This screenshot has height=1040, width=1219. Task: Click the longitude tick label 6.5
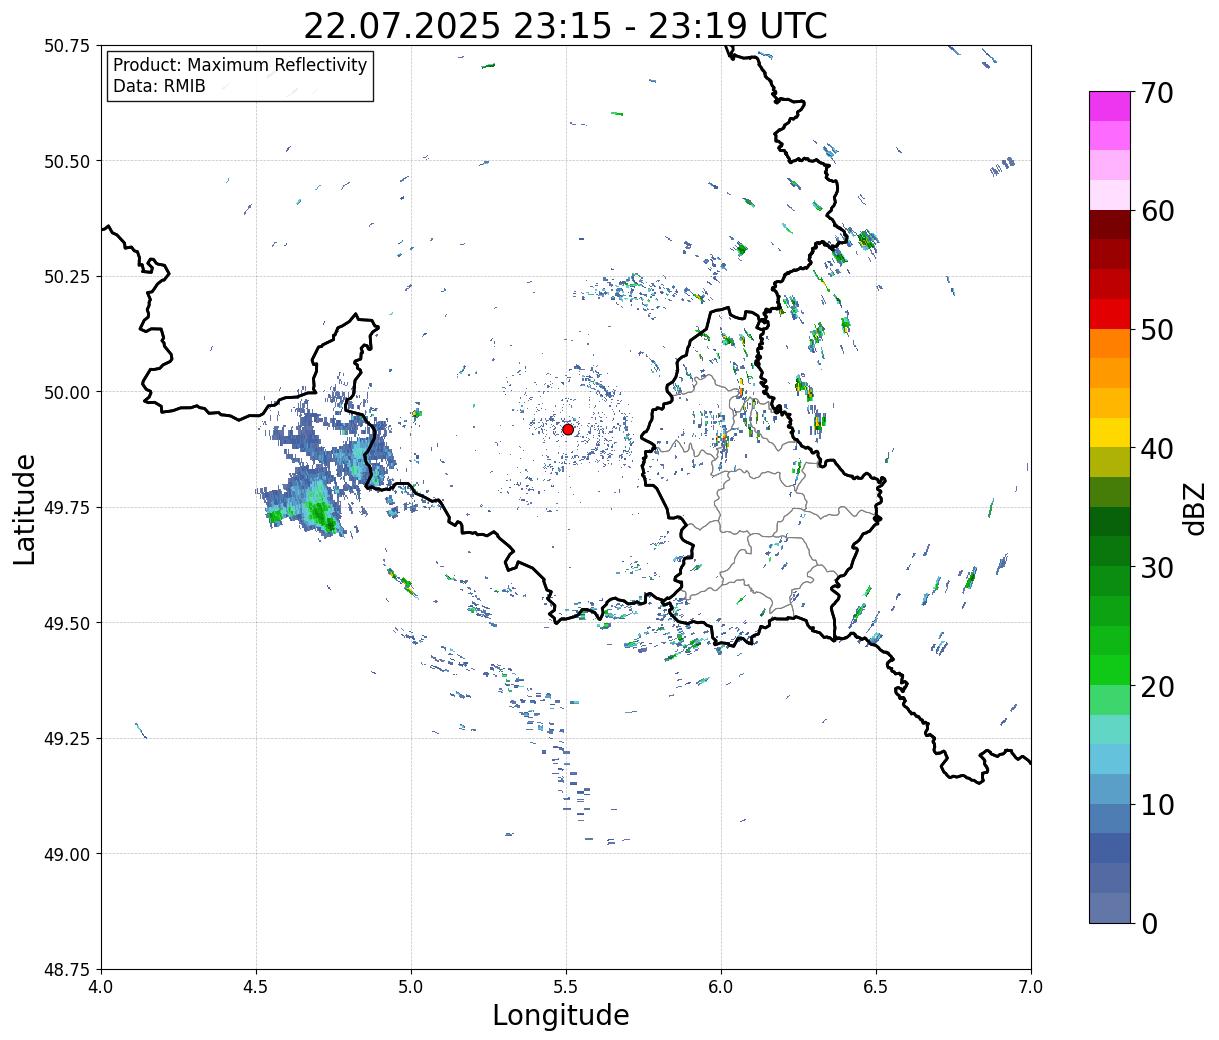pyautogui.click(x=876, y=987)
